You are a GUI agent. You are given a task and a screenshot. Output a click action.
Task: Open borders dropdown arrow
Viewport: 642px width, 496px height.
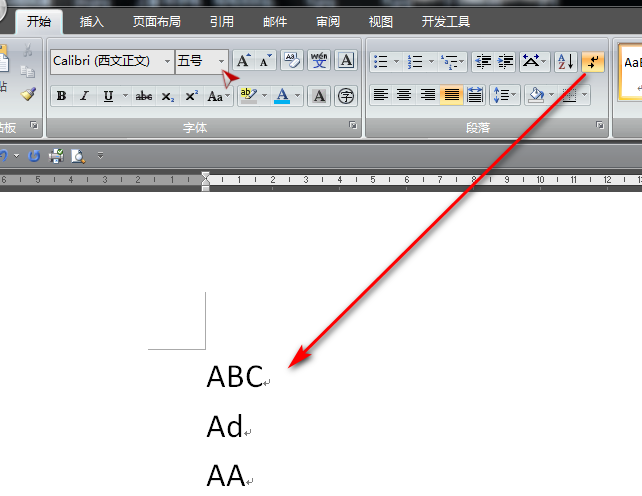tap(585, 95)
